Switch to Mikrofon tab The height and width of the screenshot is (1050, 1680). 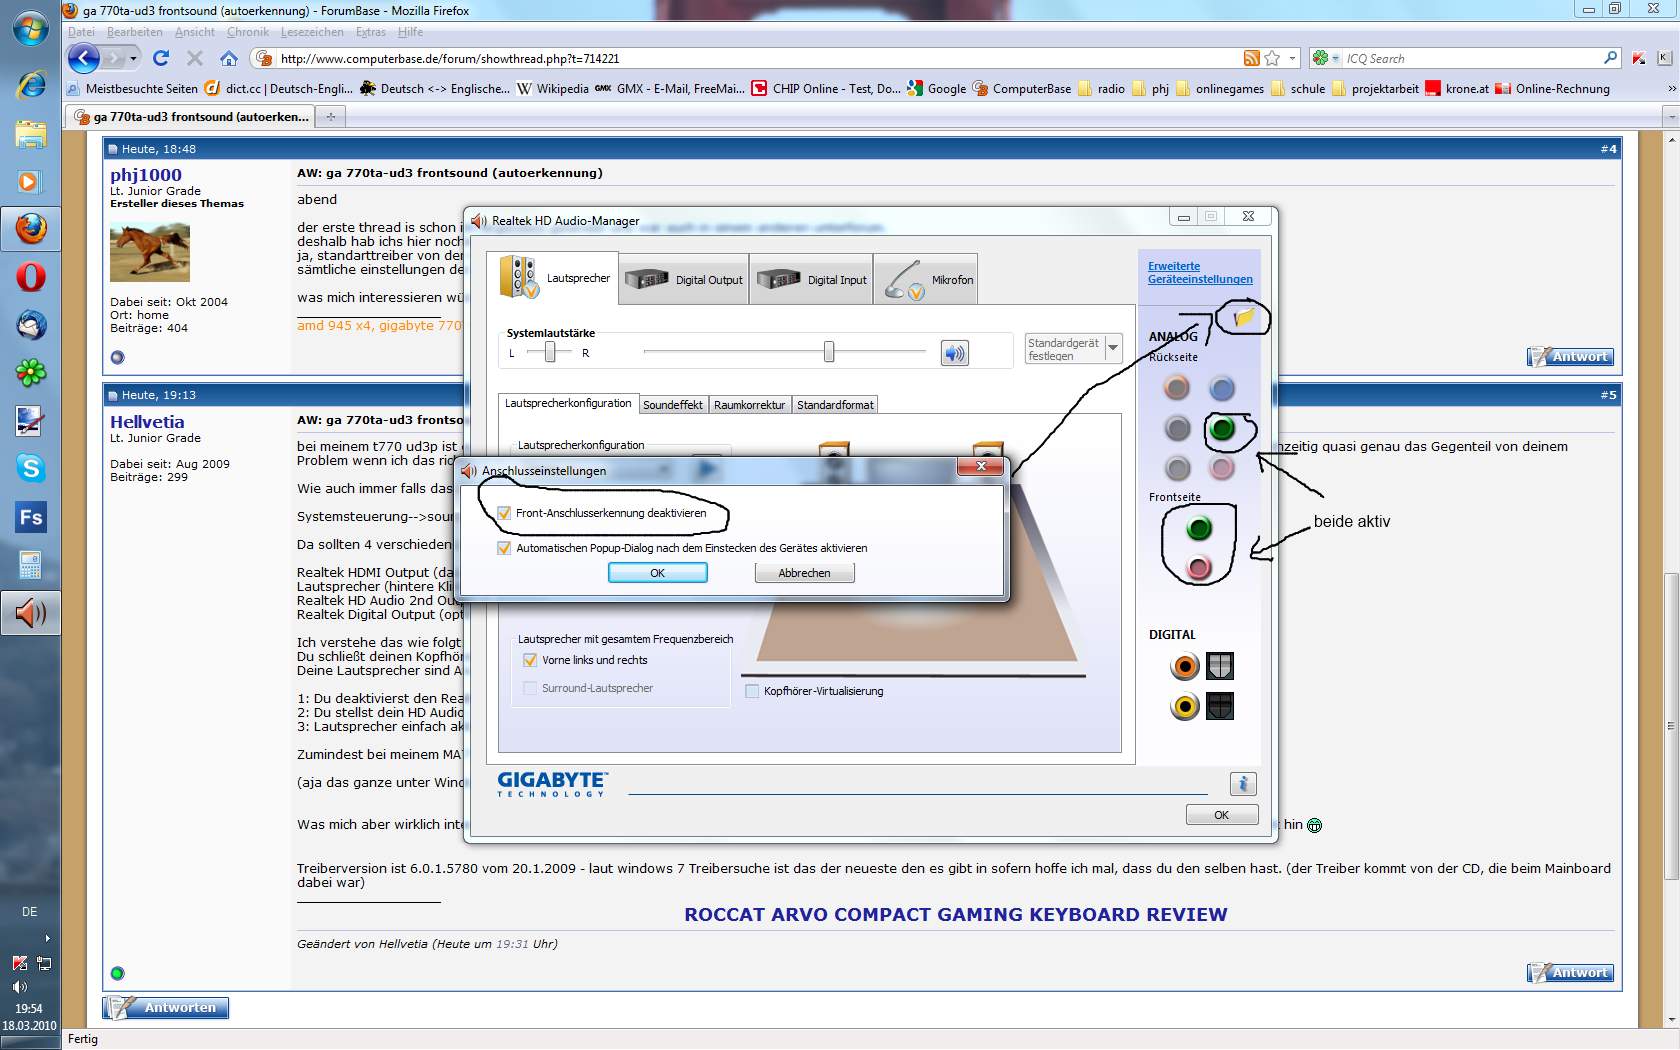click(926, 279)
